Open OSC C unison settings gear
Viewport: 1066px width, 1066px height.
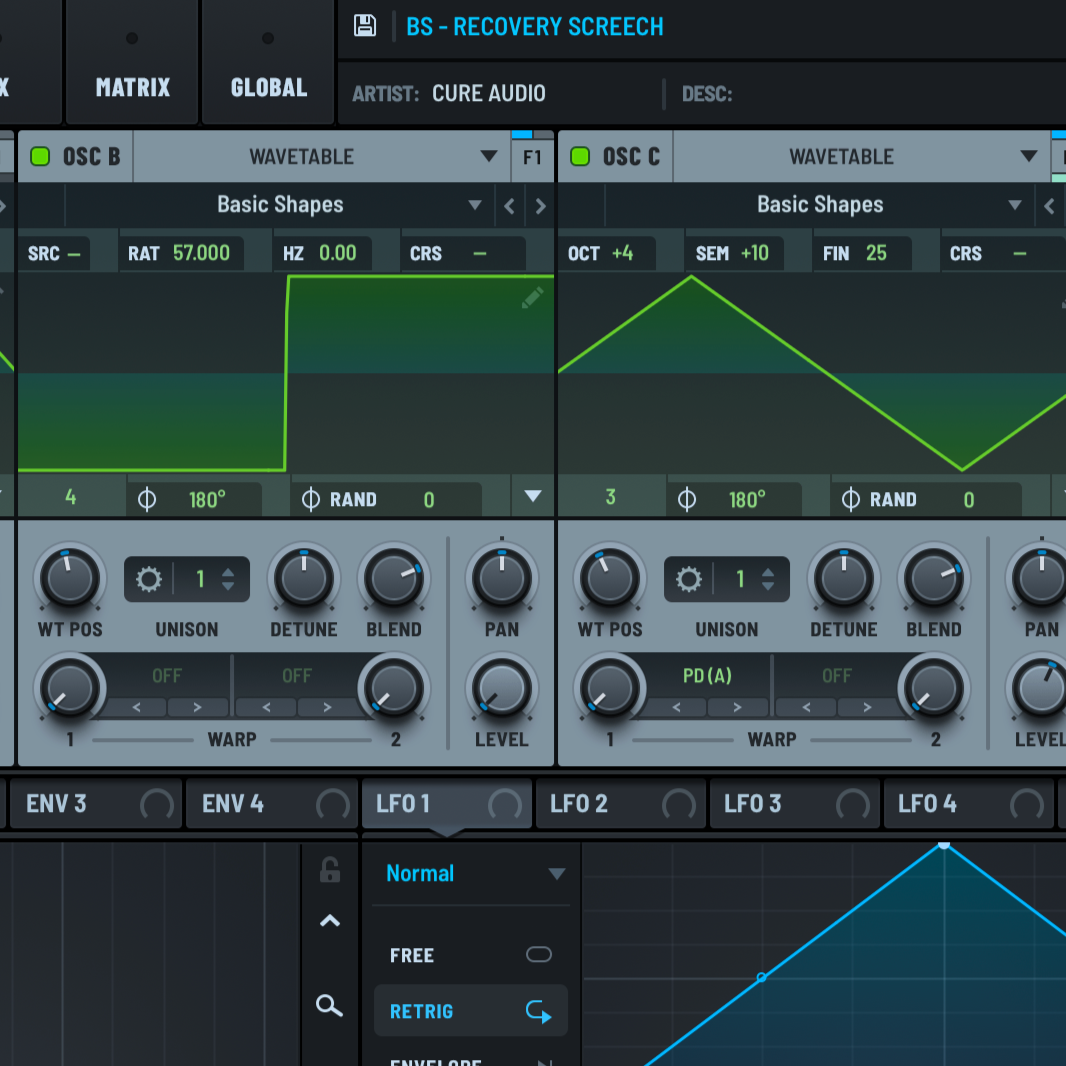click(x=689, y=579)
